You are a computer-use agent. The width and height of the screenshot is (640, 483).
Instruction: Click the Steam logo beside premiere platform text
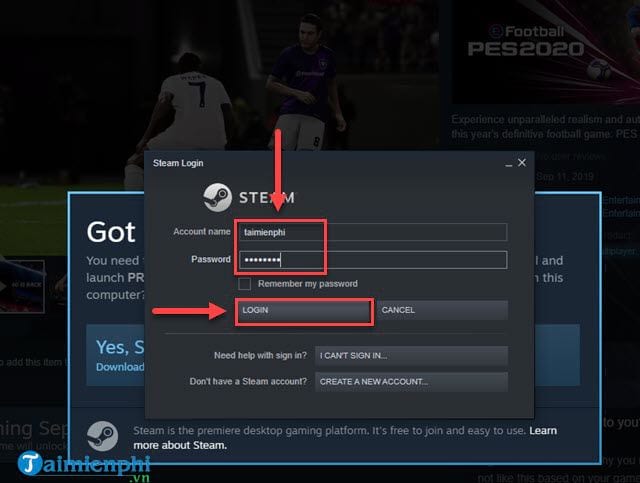pos(102,436)
